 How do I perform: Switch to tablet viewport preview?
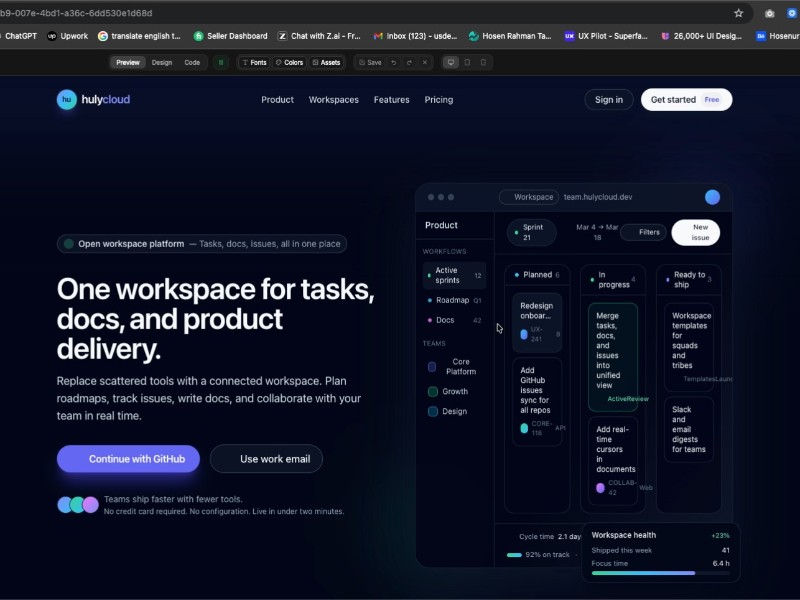(467, 62)
